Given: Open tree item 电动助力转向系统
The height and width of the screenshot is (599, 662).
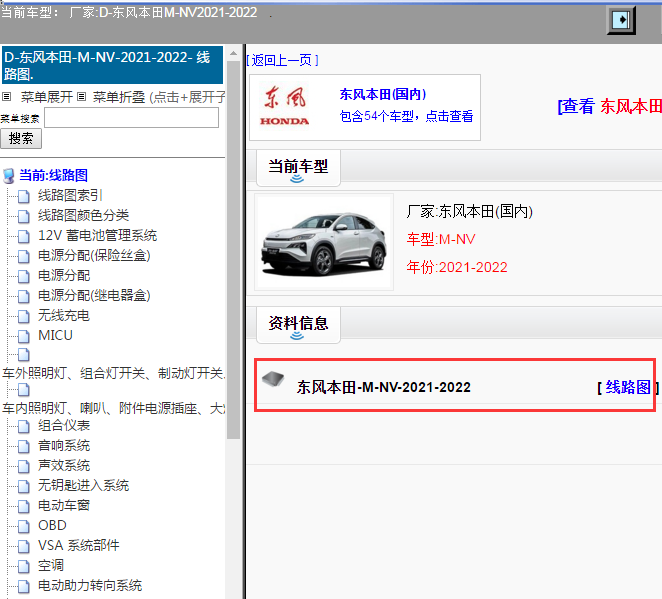Looking at the screenshot, I should pyautogui.click(x=90, y=585).
